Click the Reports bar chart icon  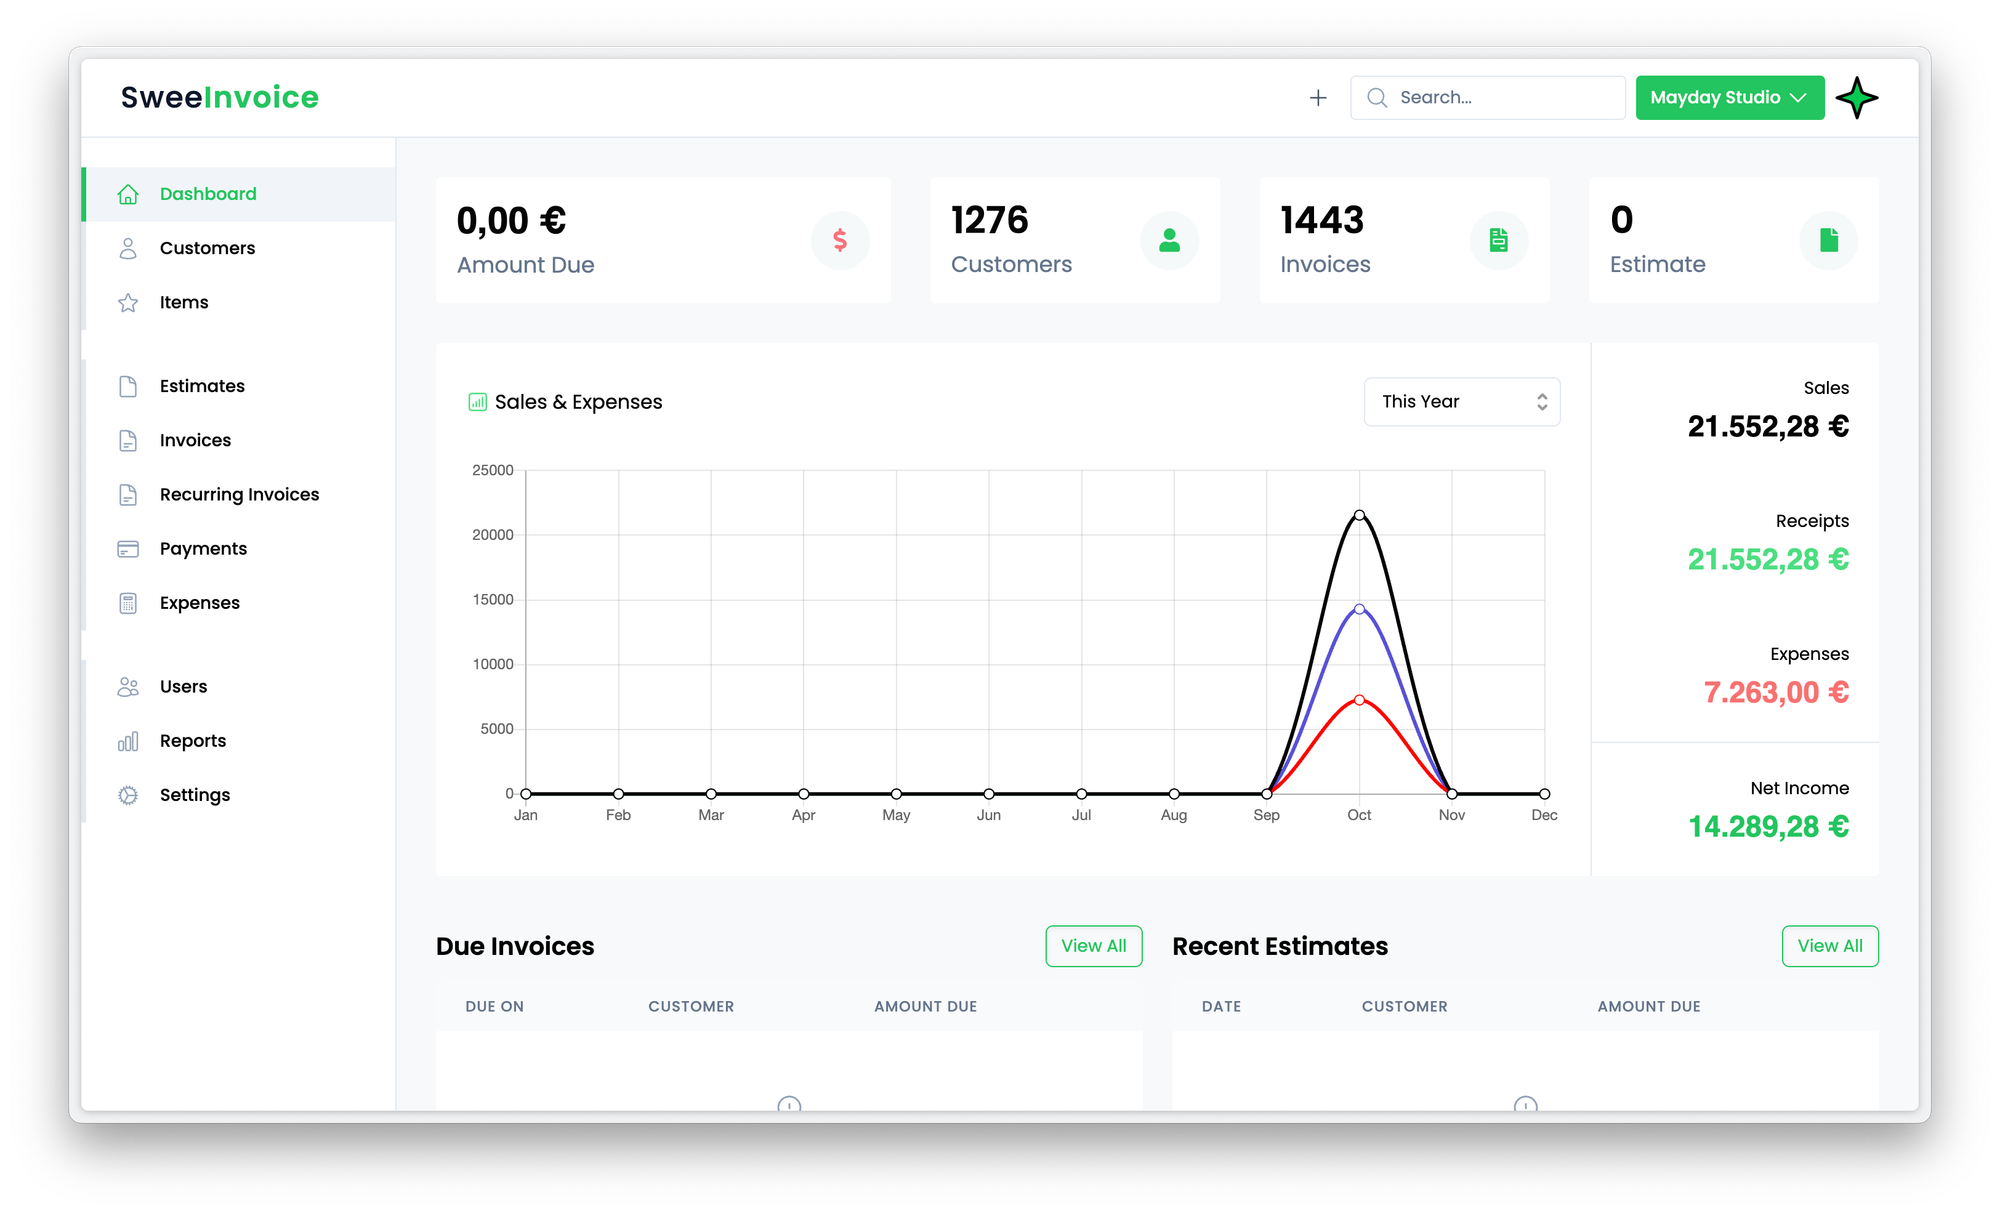click(128, 741)
